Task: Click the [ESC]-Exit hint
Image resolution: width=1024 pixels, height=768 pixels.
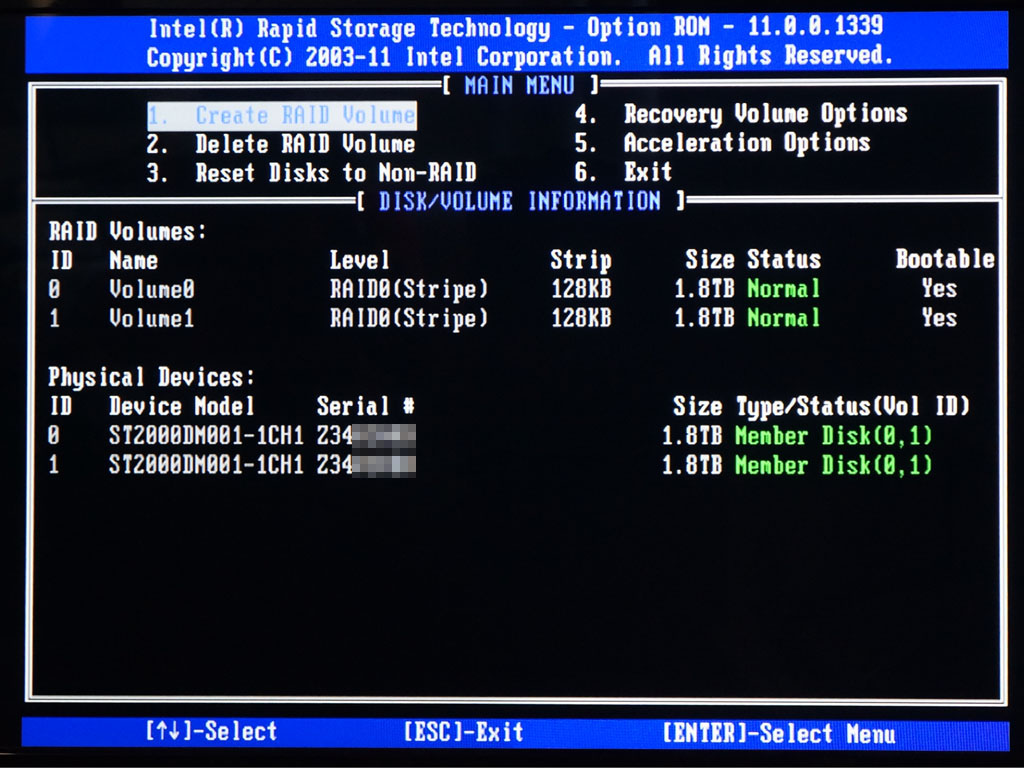Action: click(464, 731)
